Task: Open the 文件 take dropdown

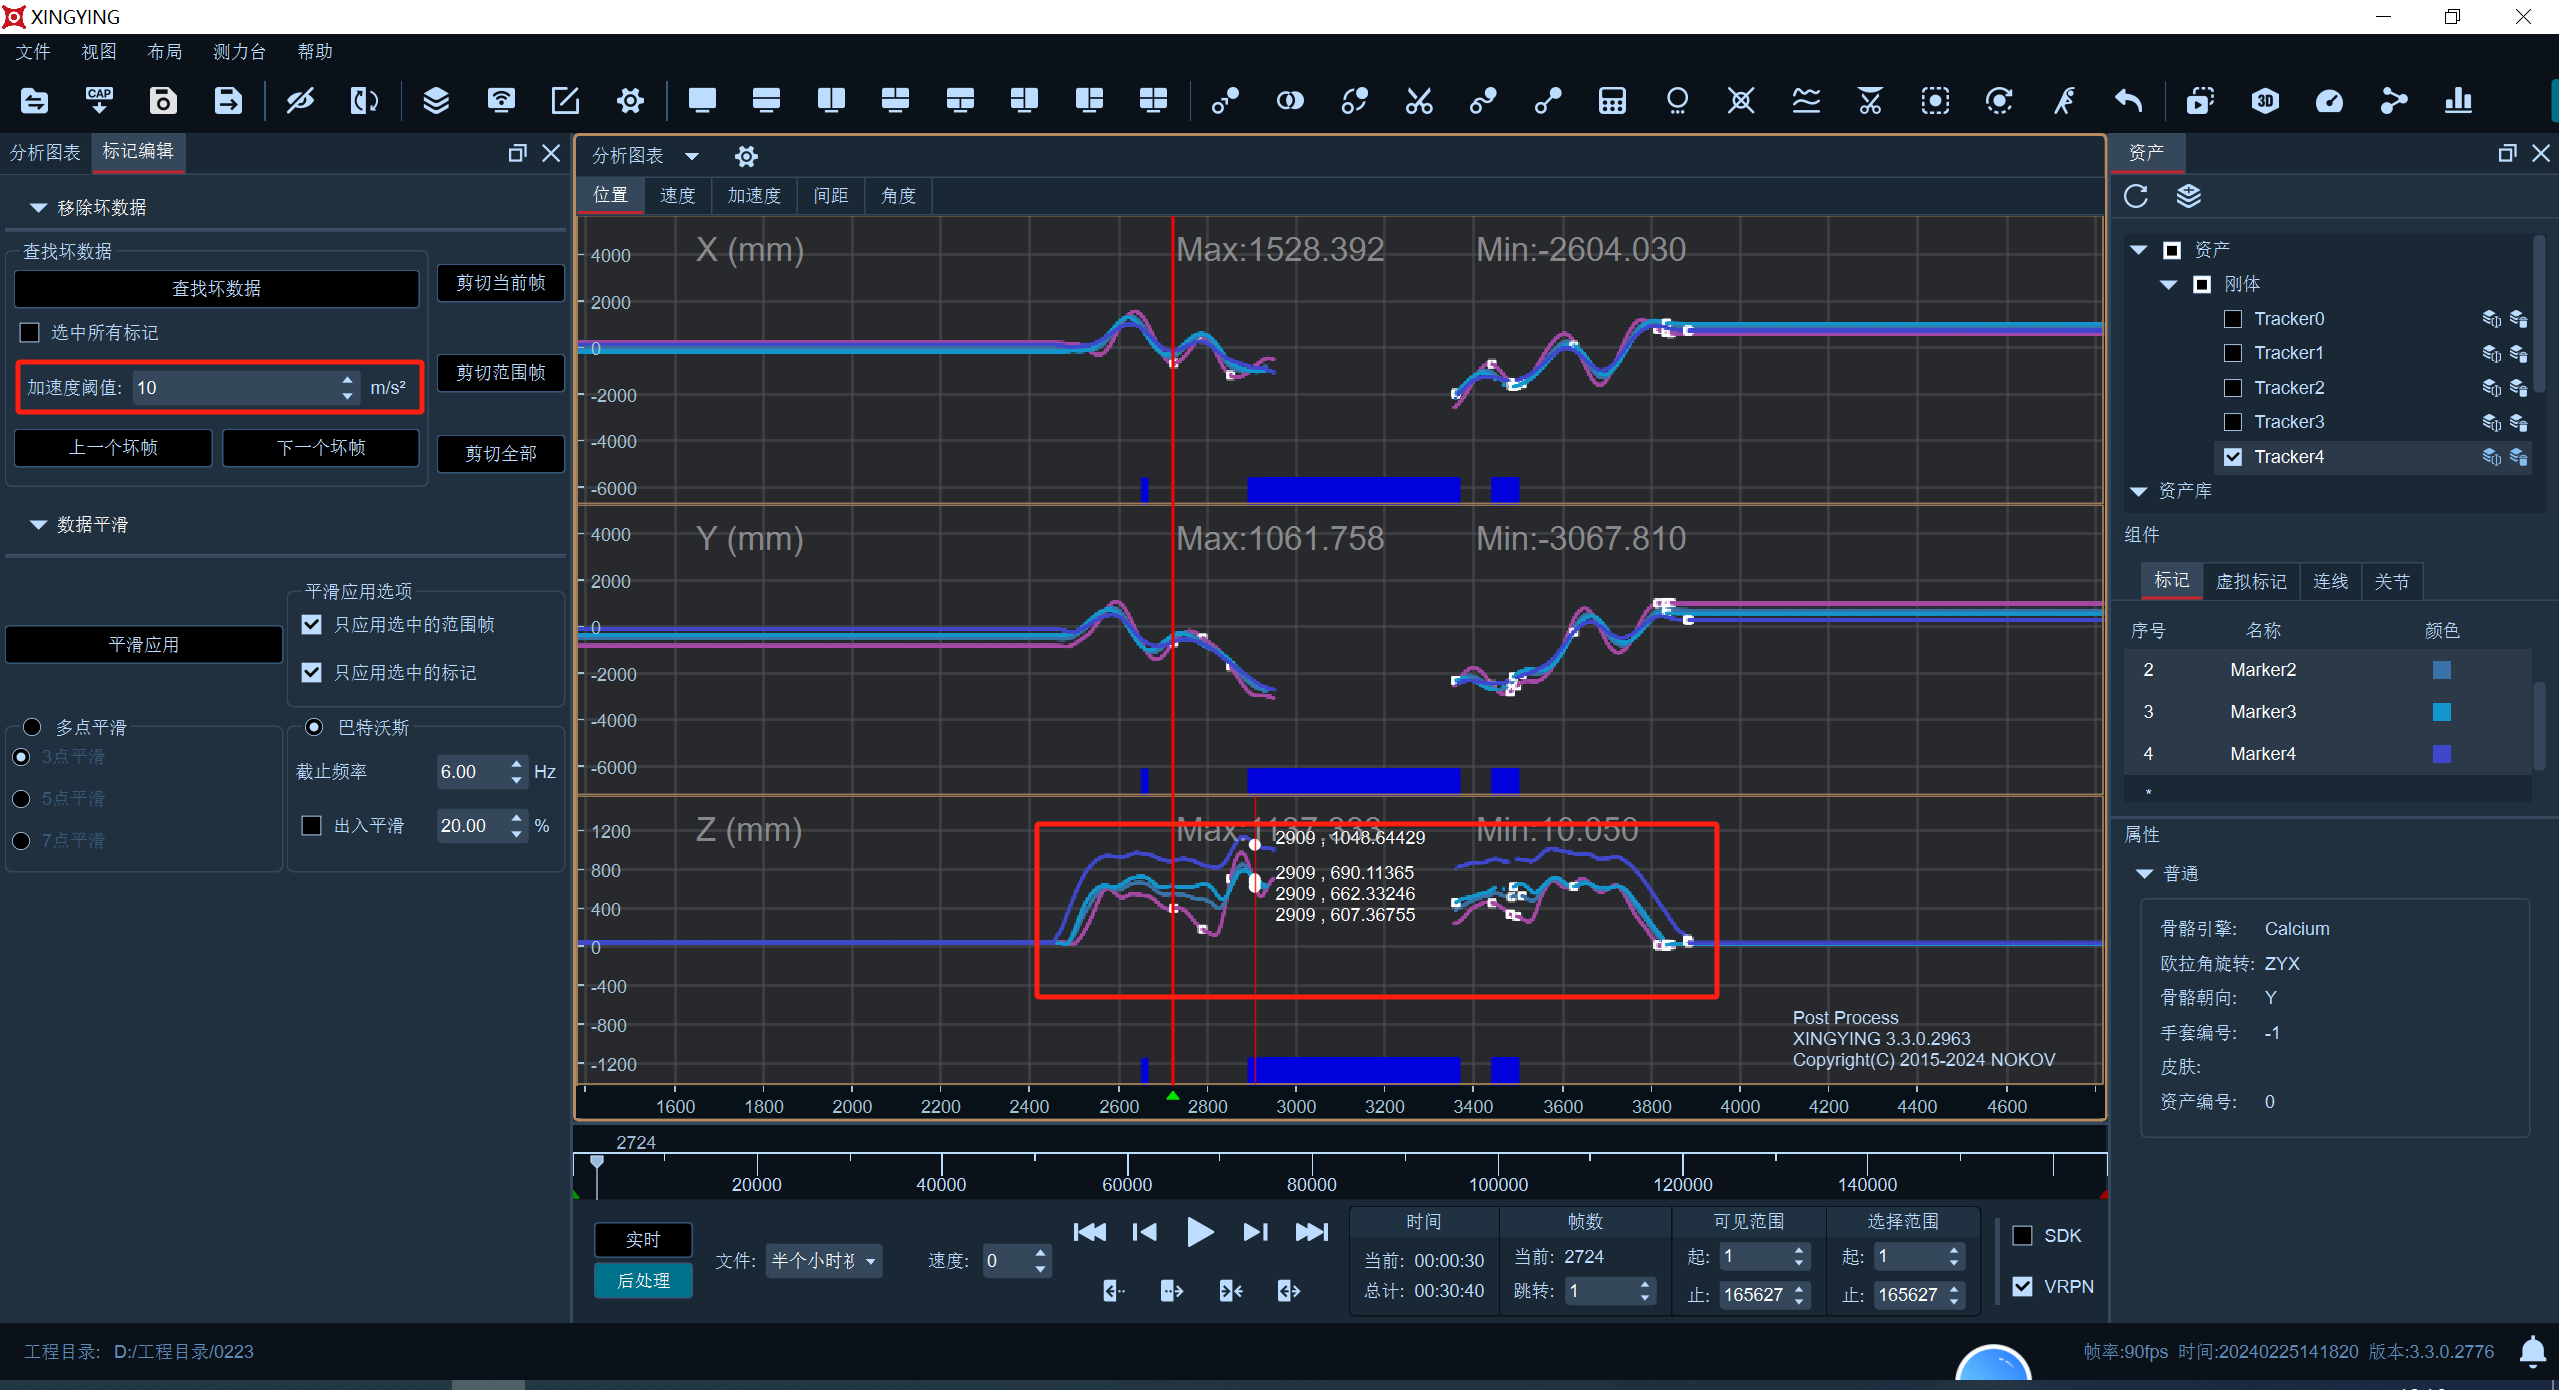Action: coord(823,1261)
